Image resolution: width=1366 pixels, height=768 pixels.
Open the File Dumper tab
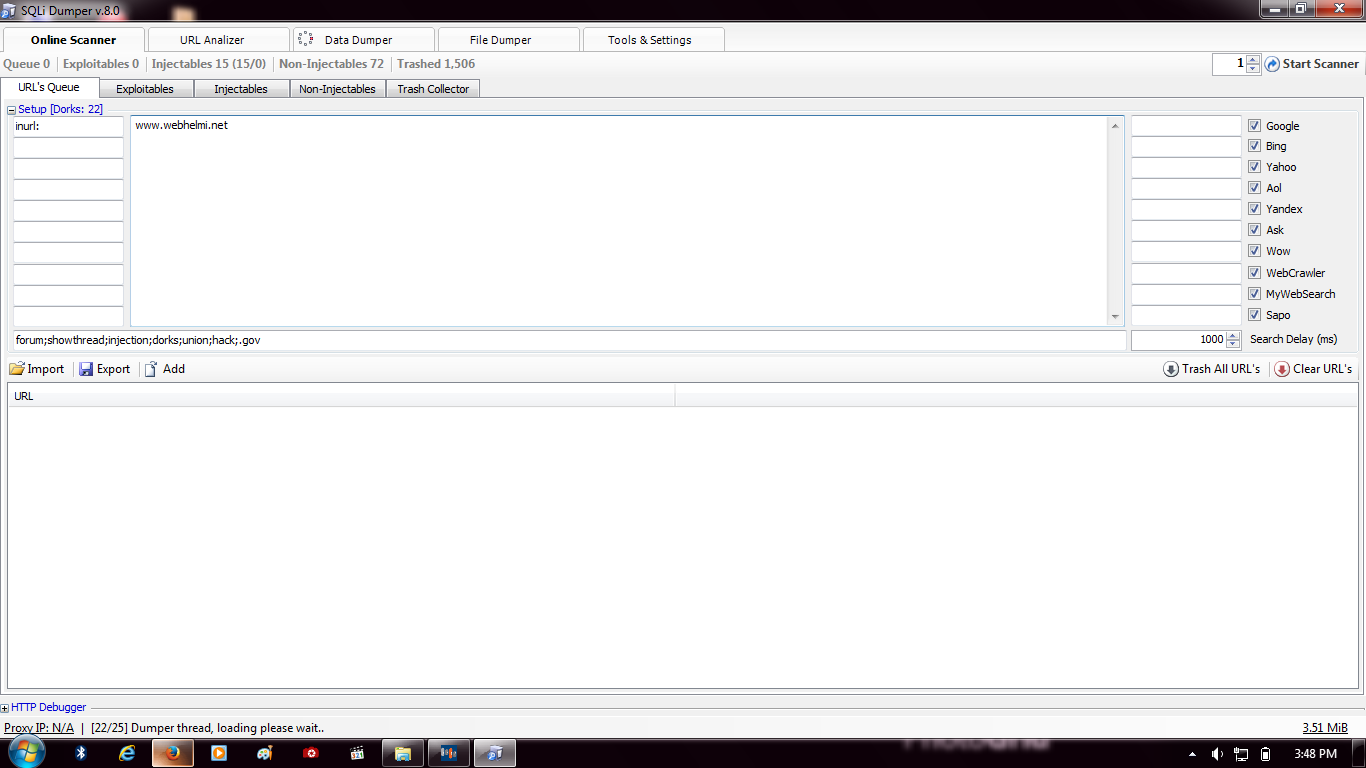pos(508,40)
